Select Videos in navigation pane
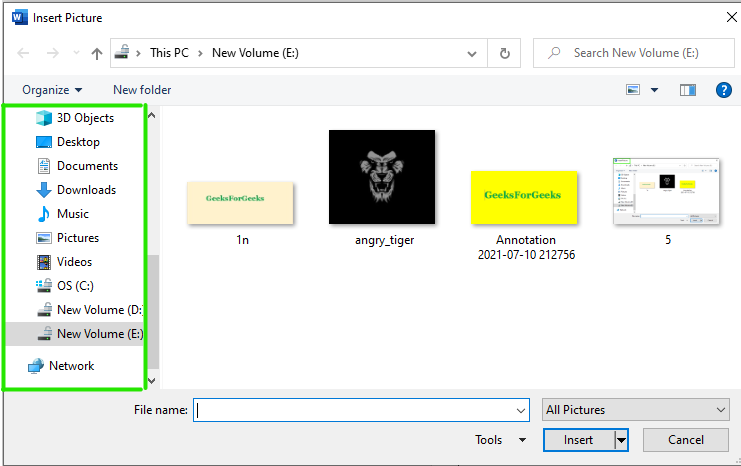Image resolution: width=741 pixels, height=466 pixels. pos(75,262)
